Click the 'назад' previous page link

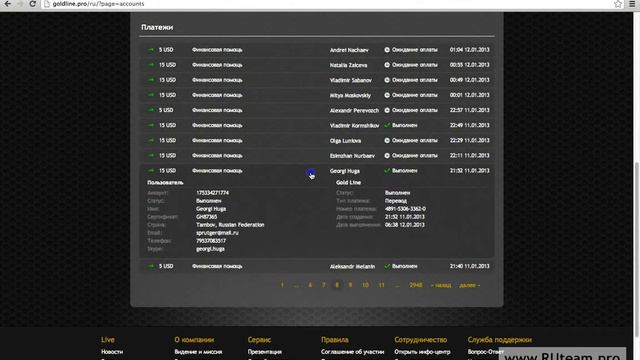point(441,285)
